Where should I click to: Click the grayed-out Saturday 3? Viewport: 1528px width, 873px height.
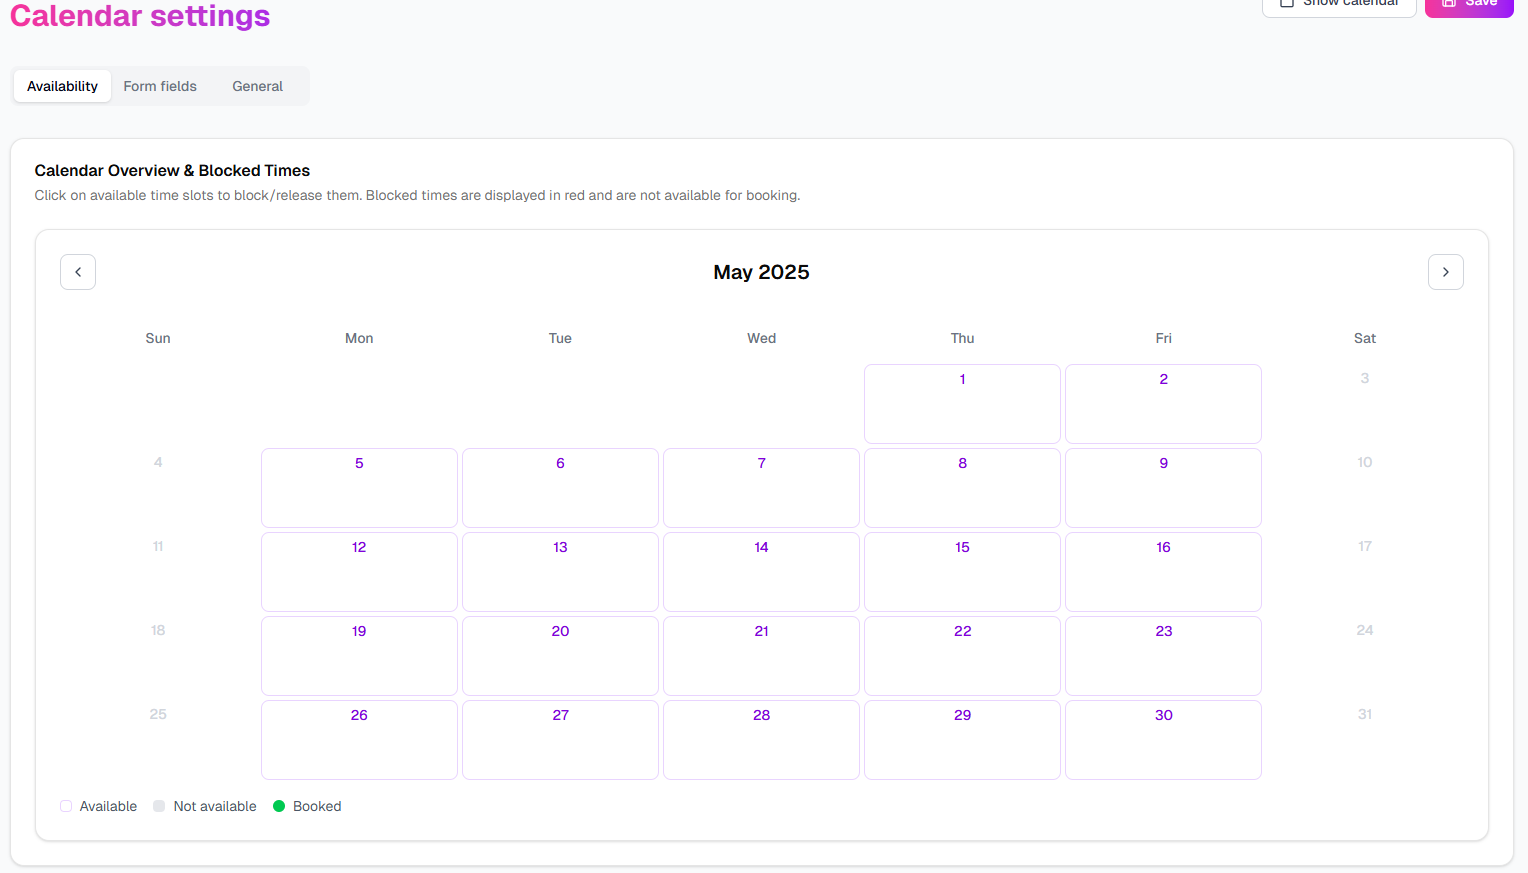point(1364,378)
